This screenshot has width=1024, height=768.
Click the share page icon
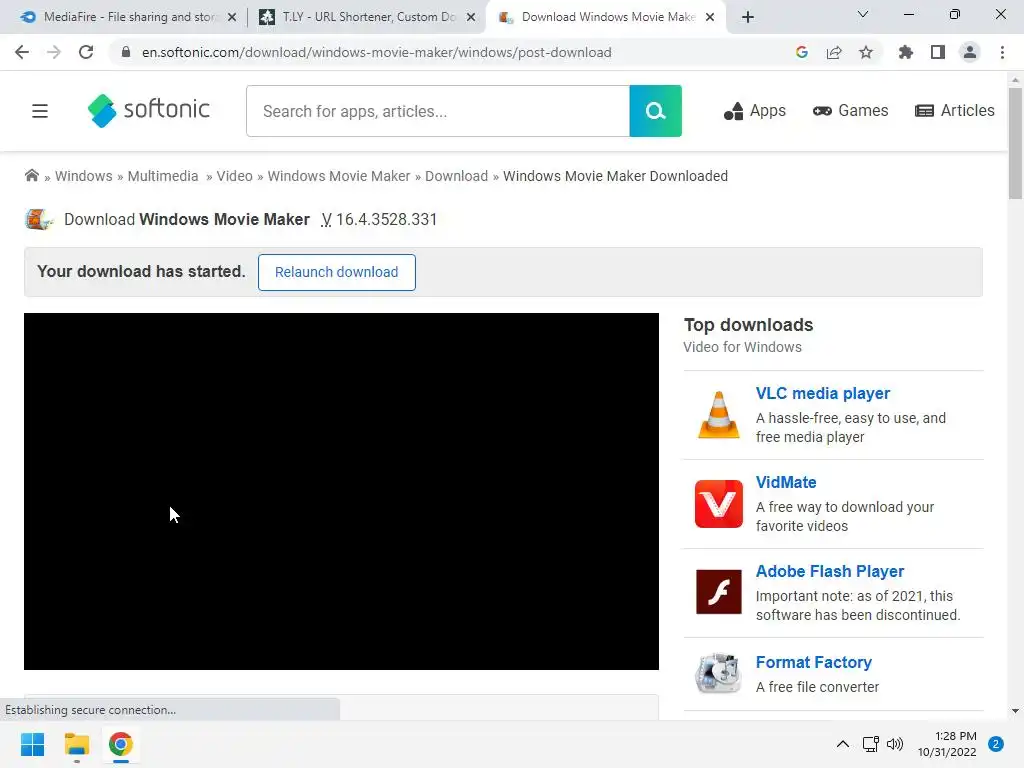point(834,52)
